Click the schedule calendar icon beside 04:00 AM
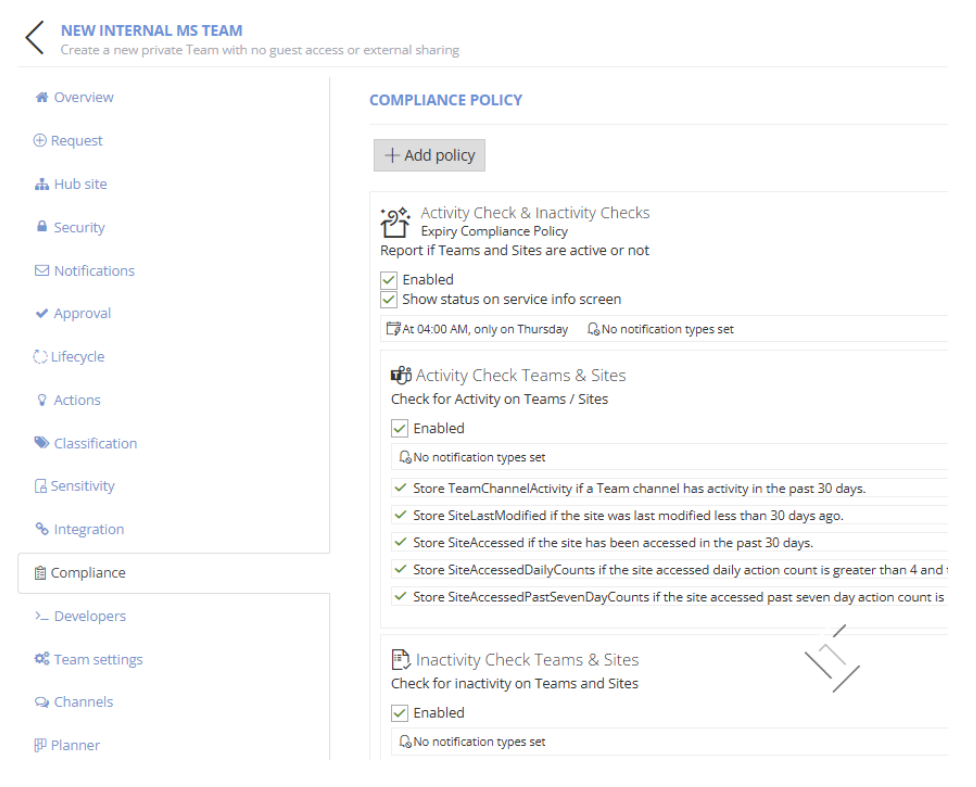This screenshot has height=787, width=976. coord(393,328)
